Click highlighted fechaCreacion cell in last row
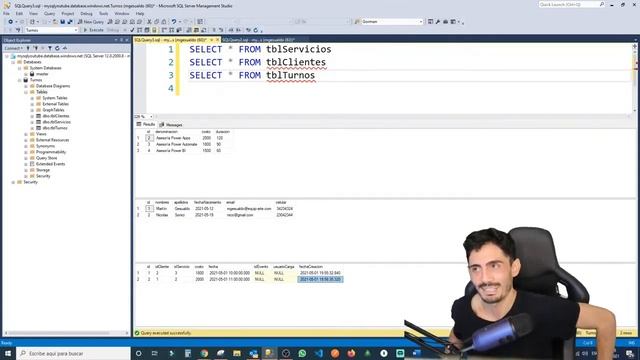The width and height of the screenshot is (640, 360). [320, 280]
